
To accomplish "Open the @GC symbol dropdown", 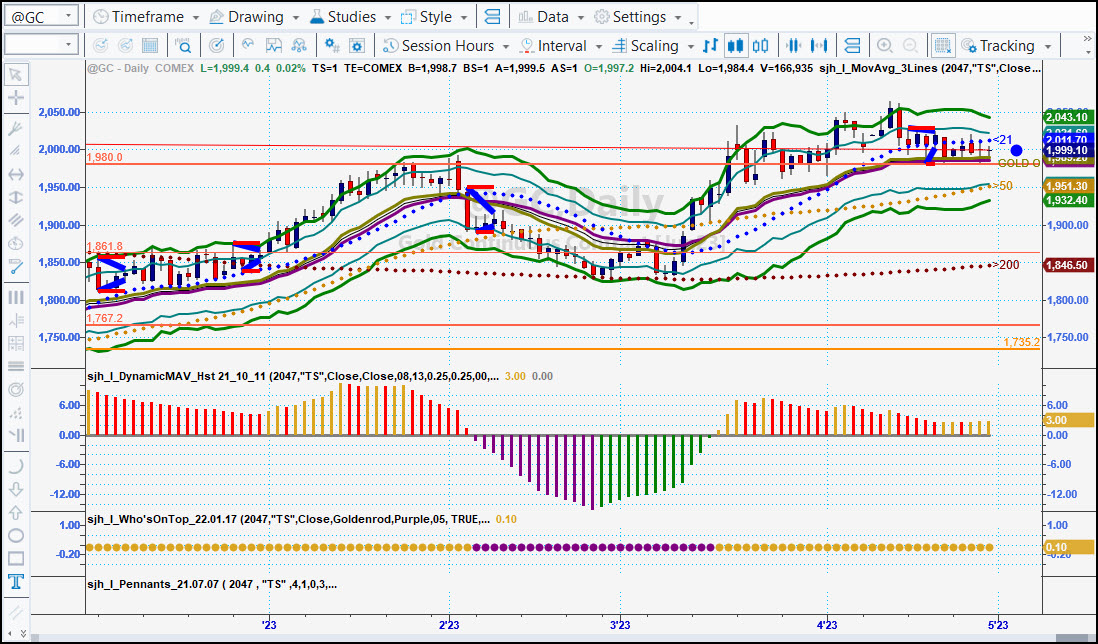I will coord(68,17).
